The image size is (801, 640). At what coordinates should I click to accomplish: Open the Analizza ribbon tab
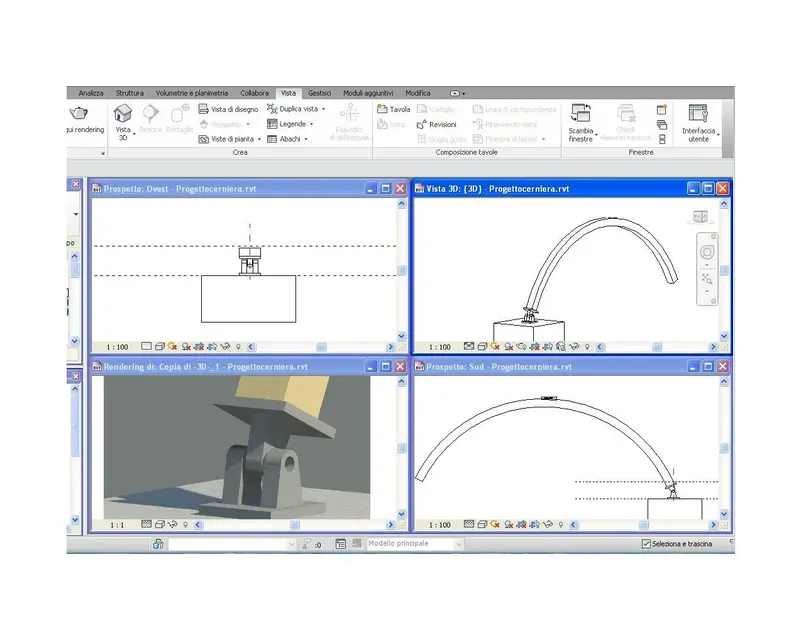coord(91,93)
